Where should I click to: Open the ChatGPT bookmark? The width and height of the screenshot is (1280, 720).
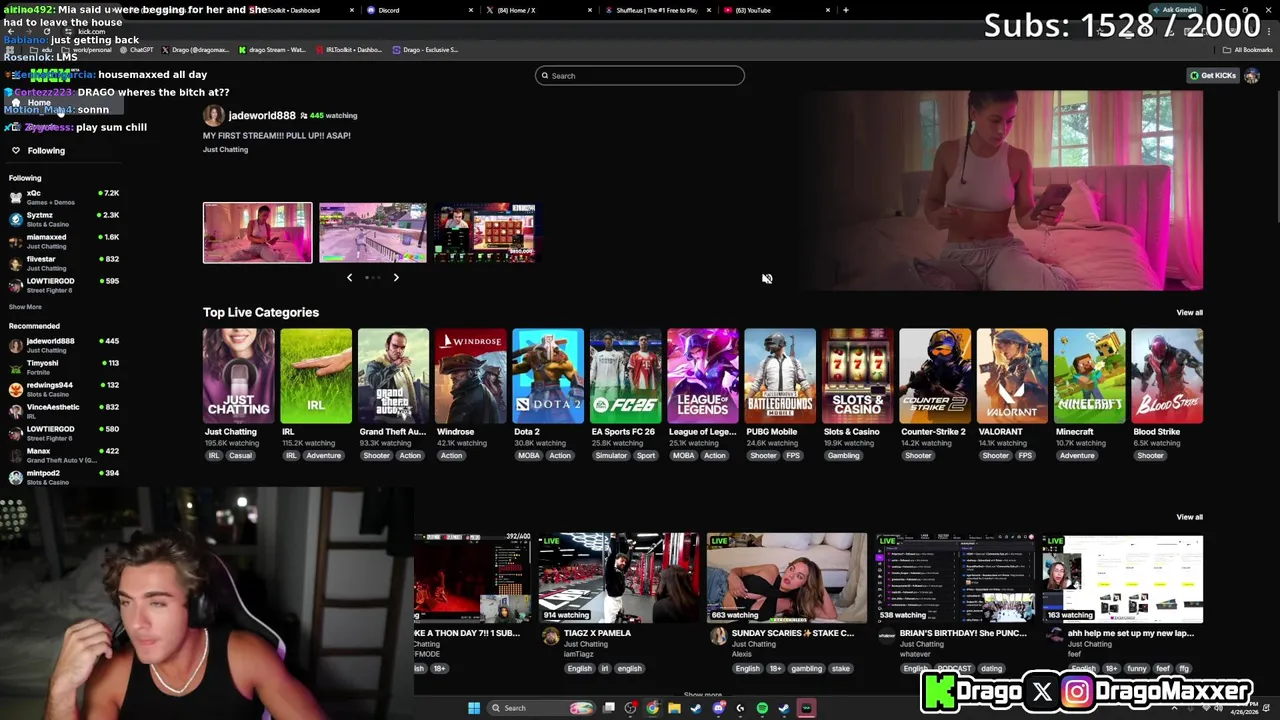pyautogui.click(x=138, y=50)
